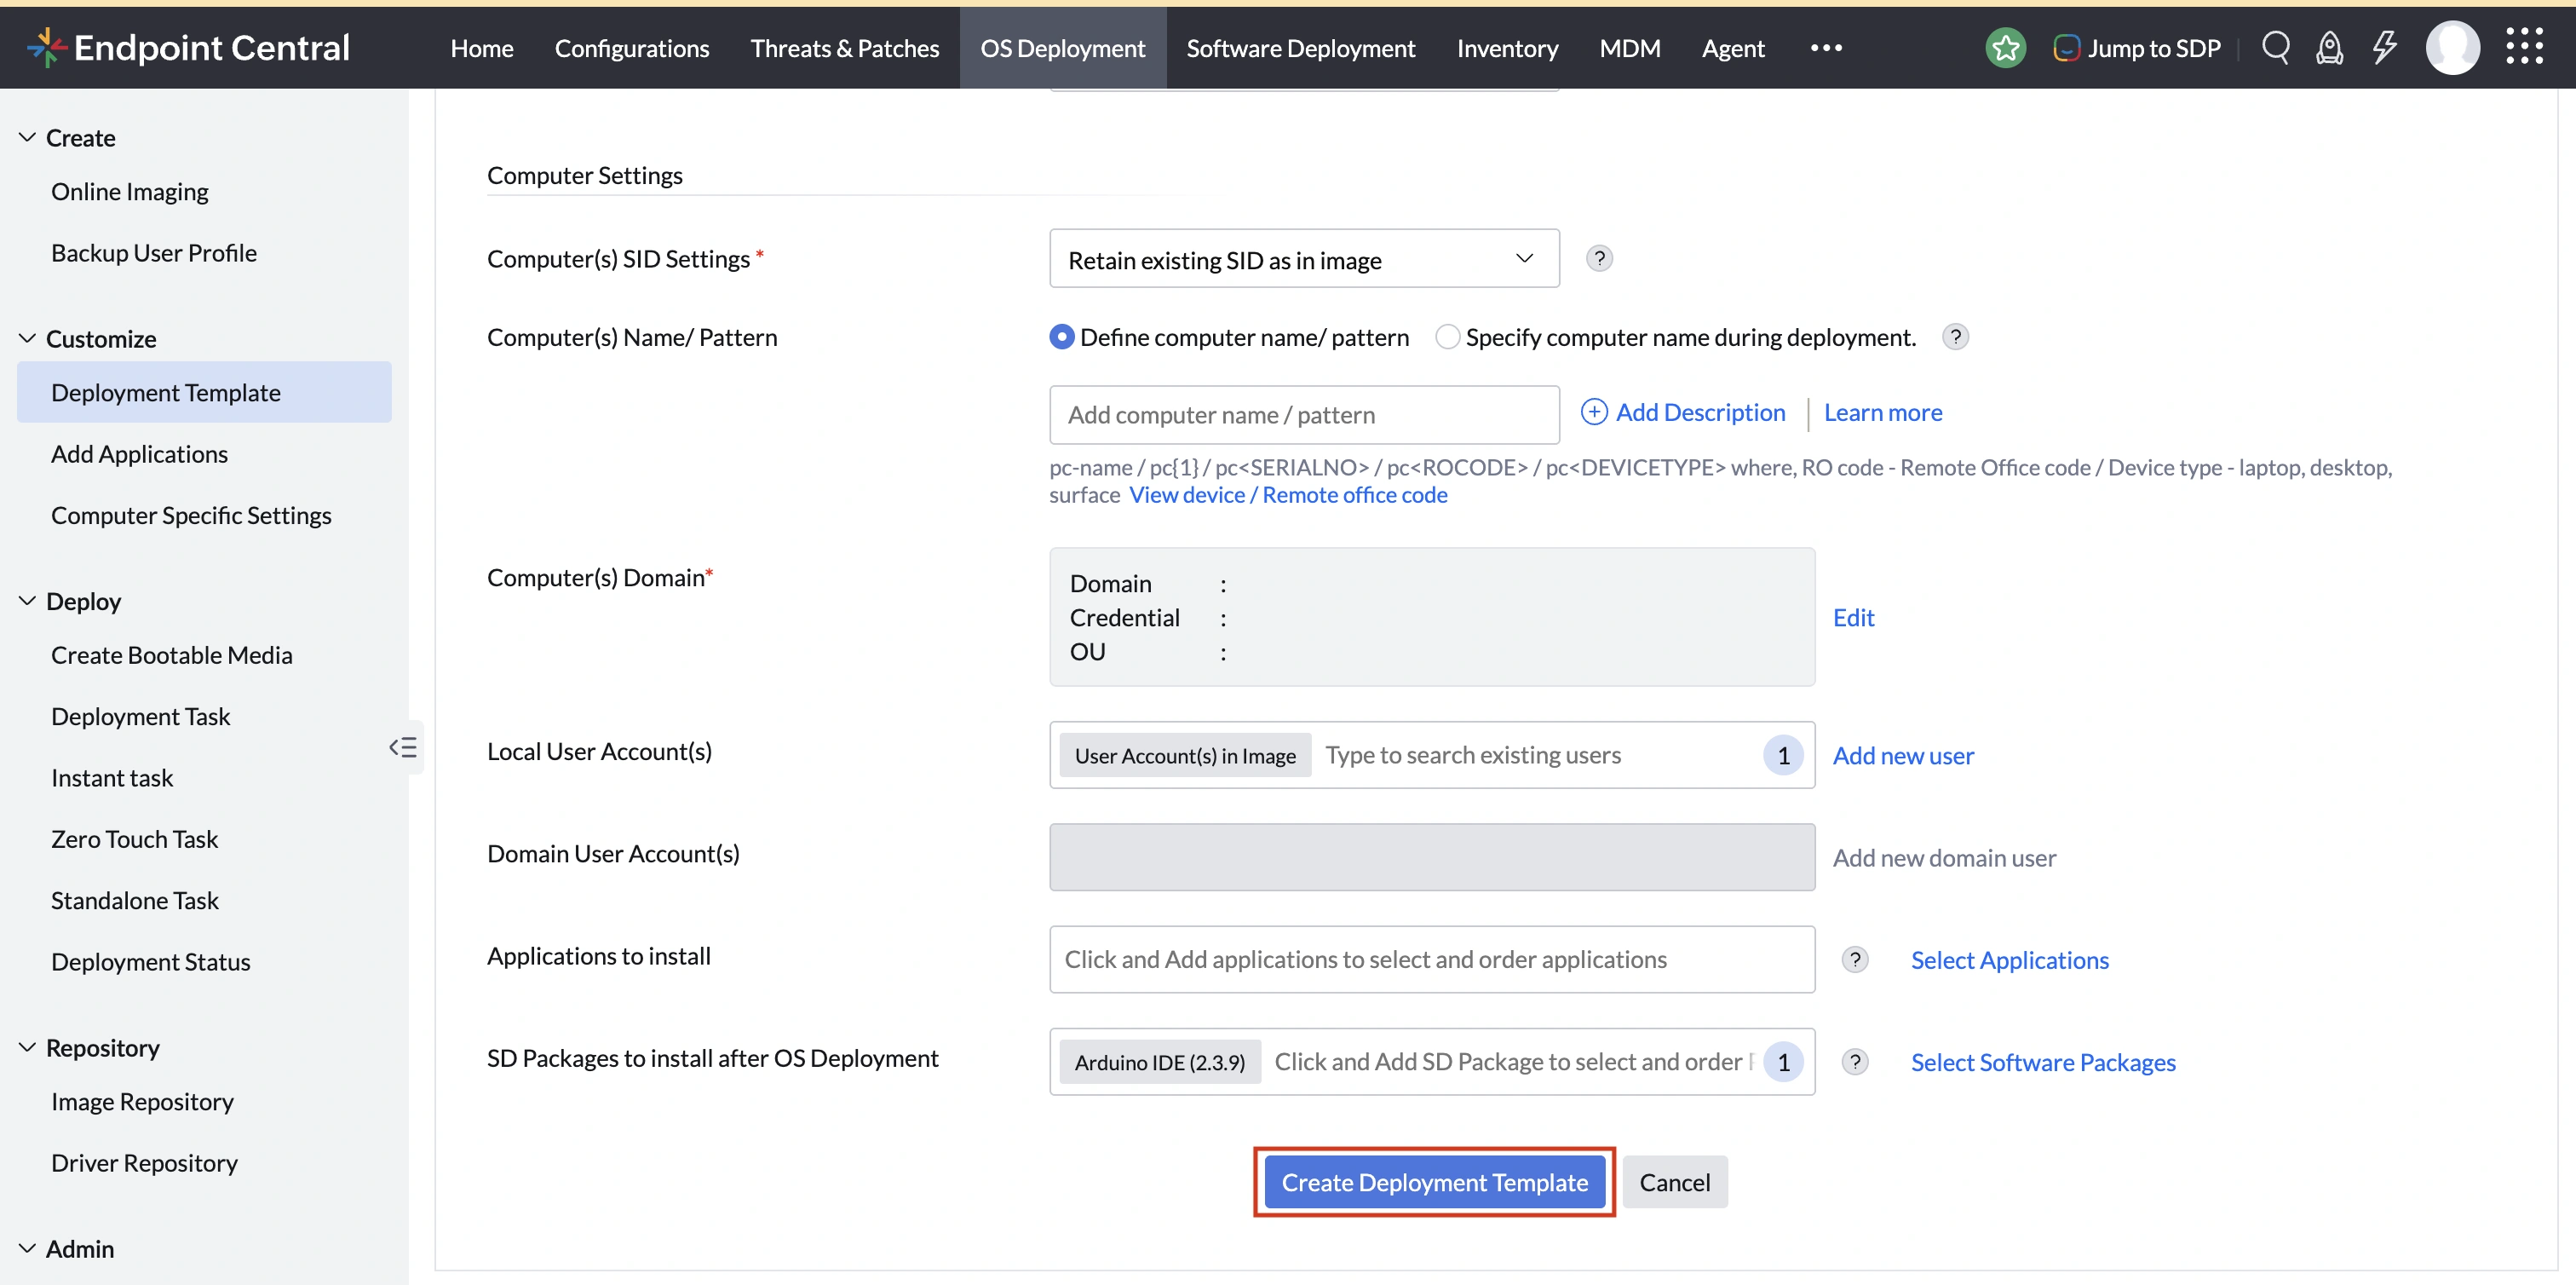This screenshot has height=1285, width=2576.
Task: Go to the MDM tab
Action: click(x=1629, y=47)
